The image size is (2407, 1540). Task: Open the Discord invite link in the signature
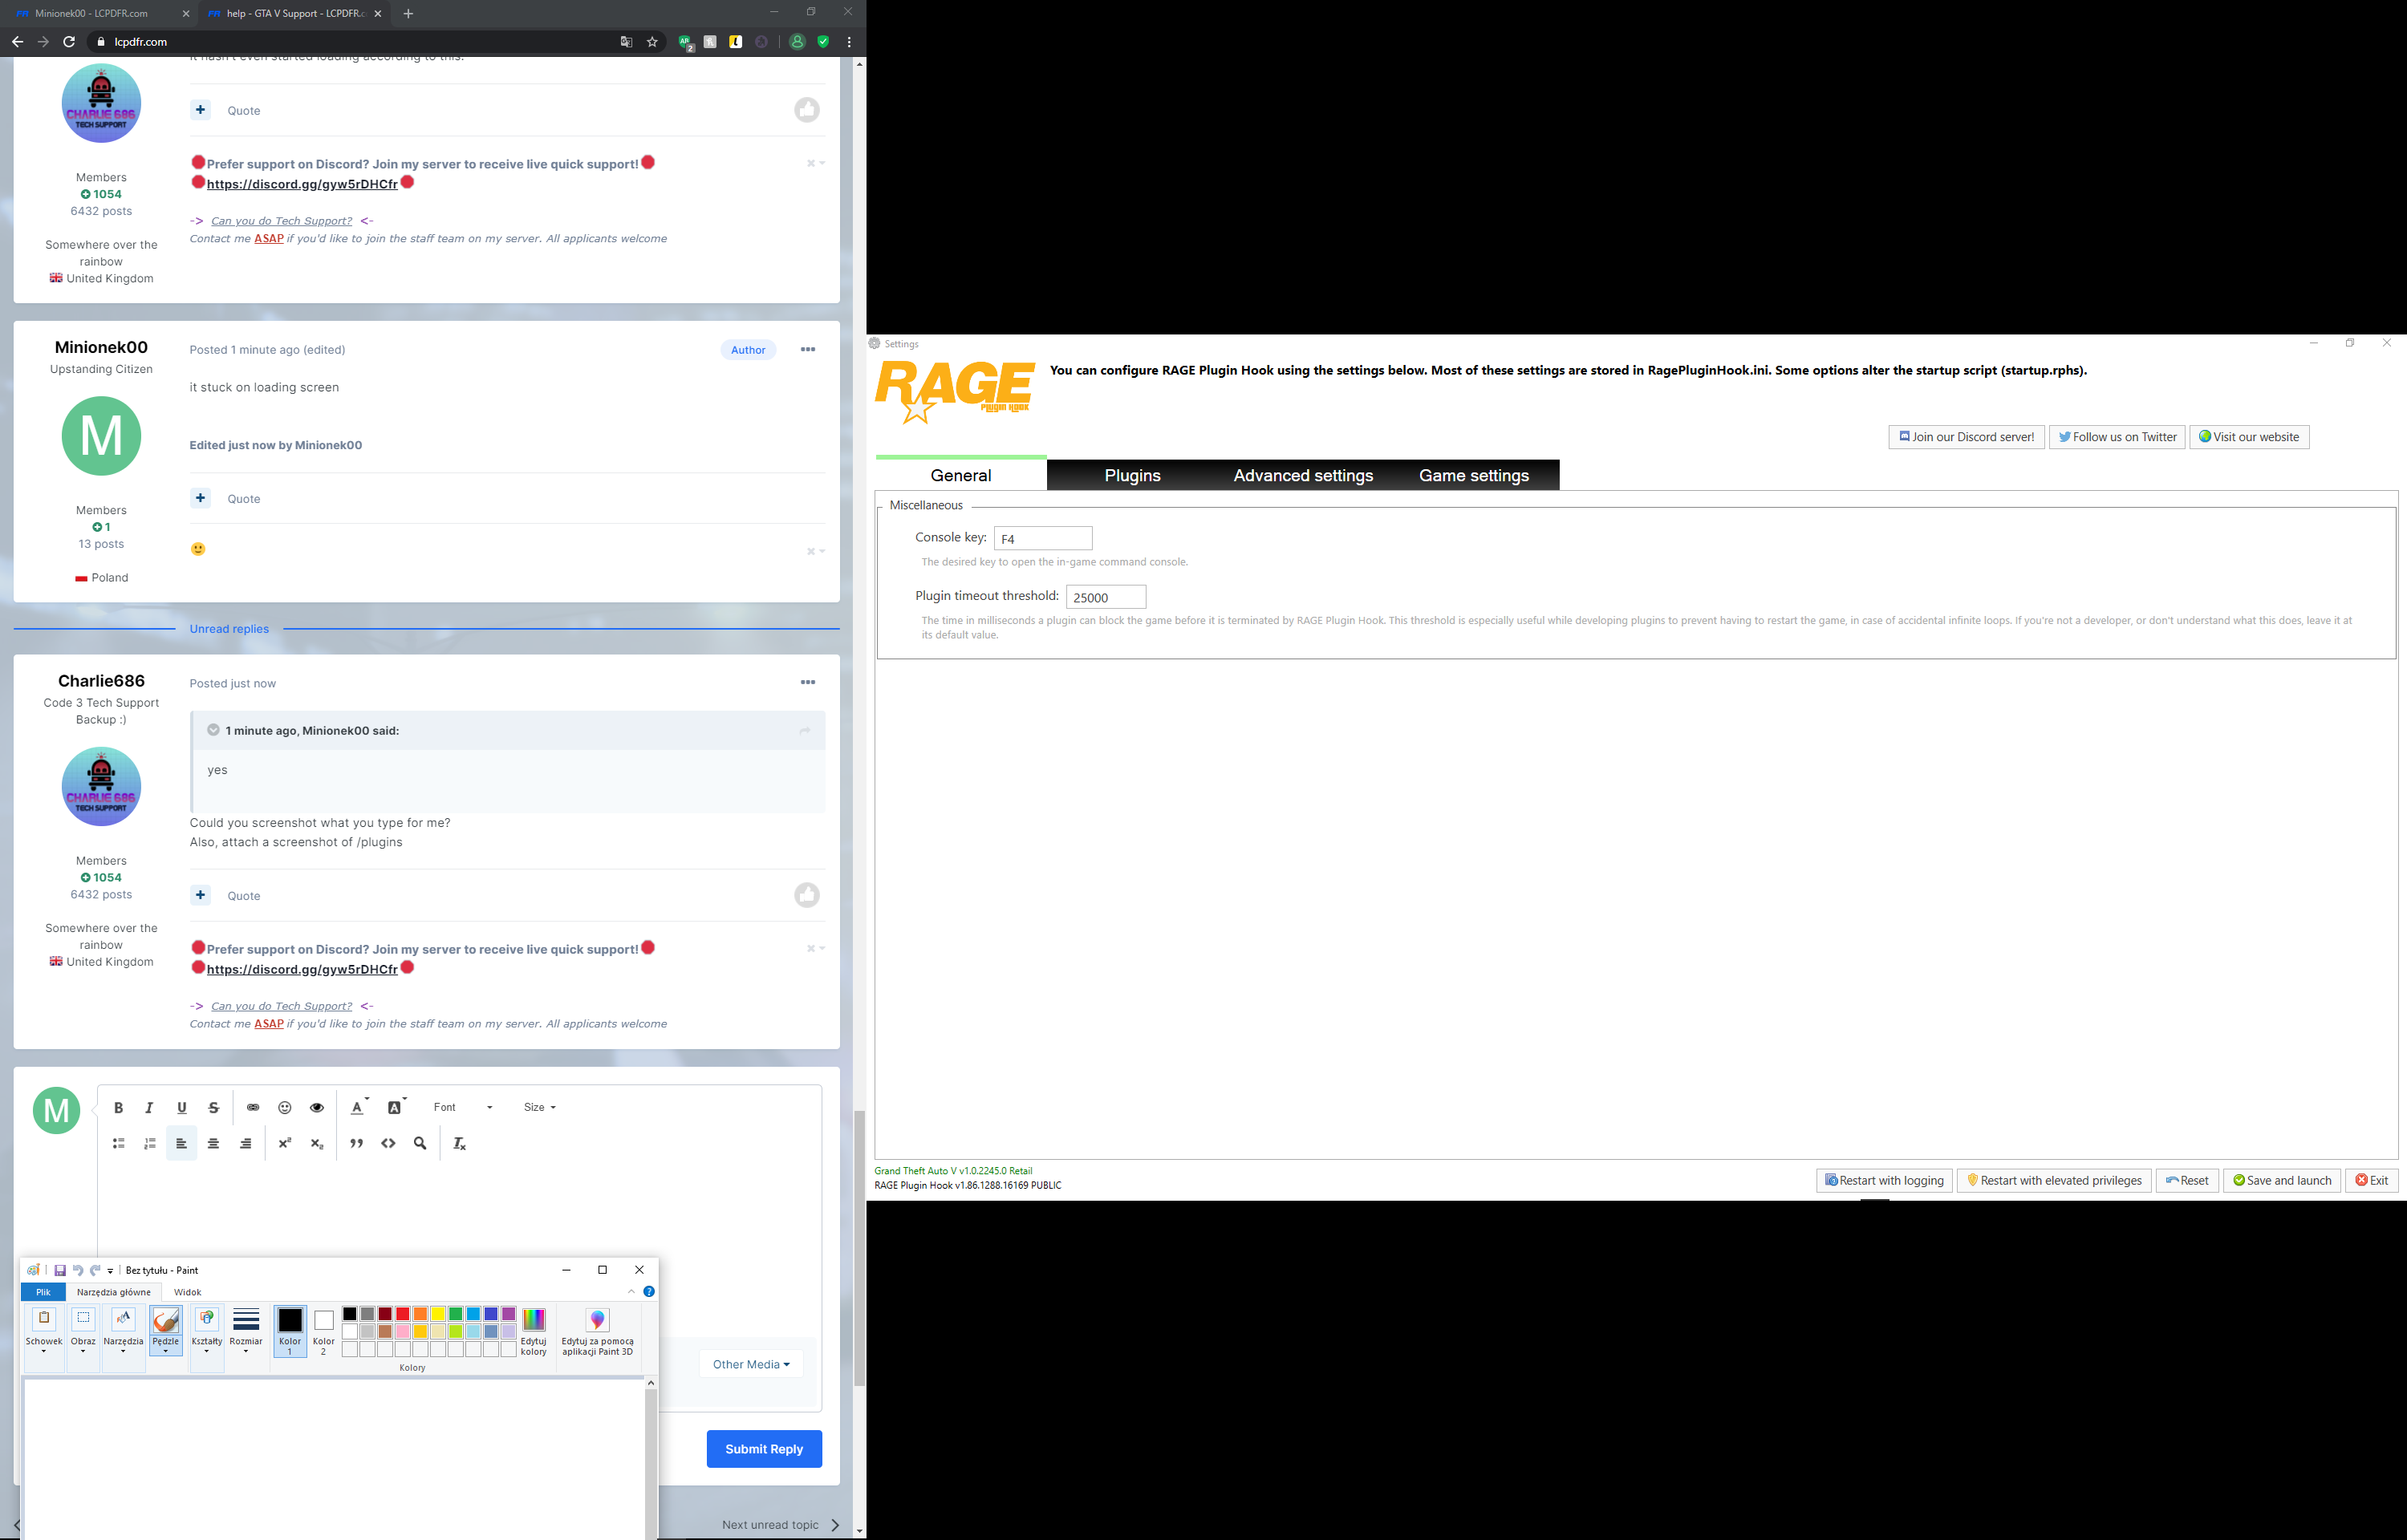coord(302,969)
